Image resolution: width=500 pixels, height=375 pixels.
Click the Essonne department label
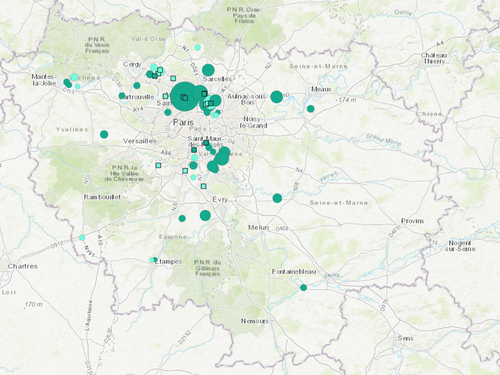coord(173,237)
